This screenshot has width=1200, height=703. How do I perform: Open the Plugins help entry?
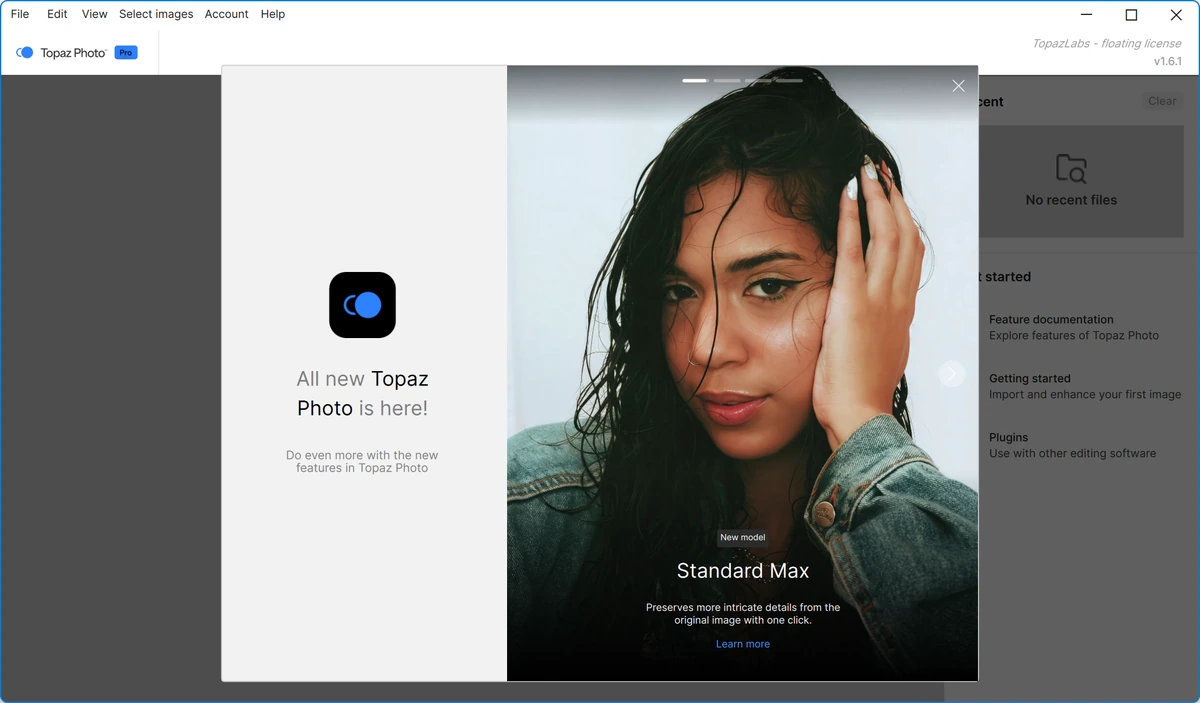(x=1072, y=445)
